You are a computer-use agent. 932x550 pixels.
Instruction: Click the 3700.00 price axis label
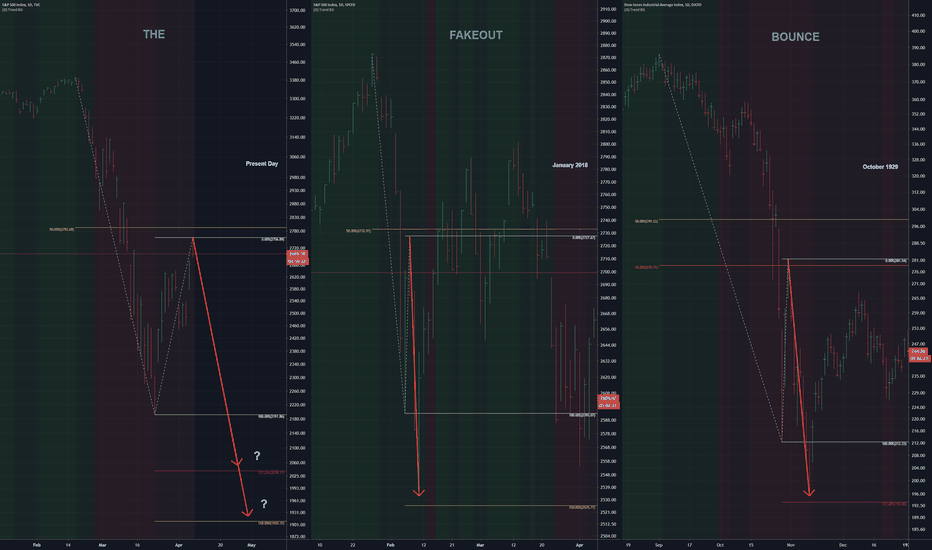pos(297,11)
